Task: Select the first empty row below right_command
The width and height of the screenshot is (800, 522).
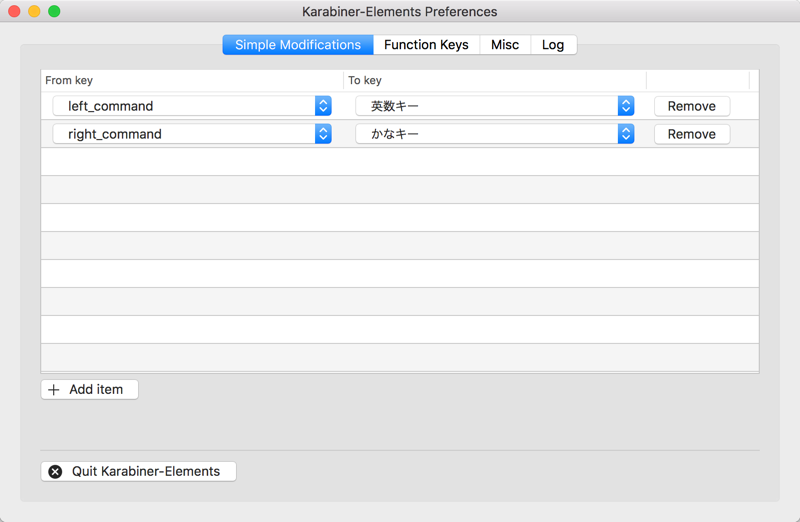Action: tap(399, 162)
